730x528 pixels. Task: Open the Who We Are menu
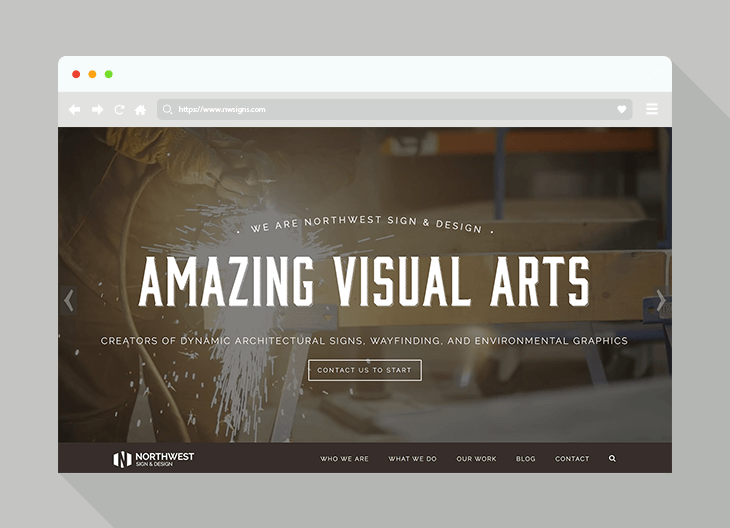344,459
